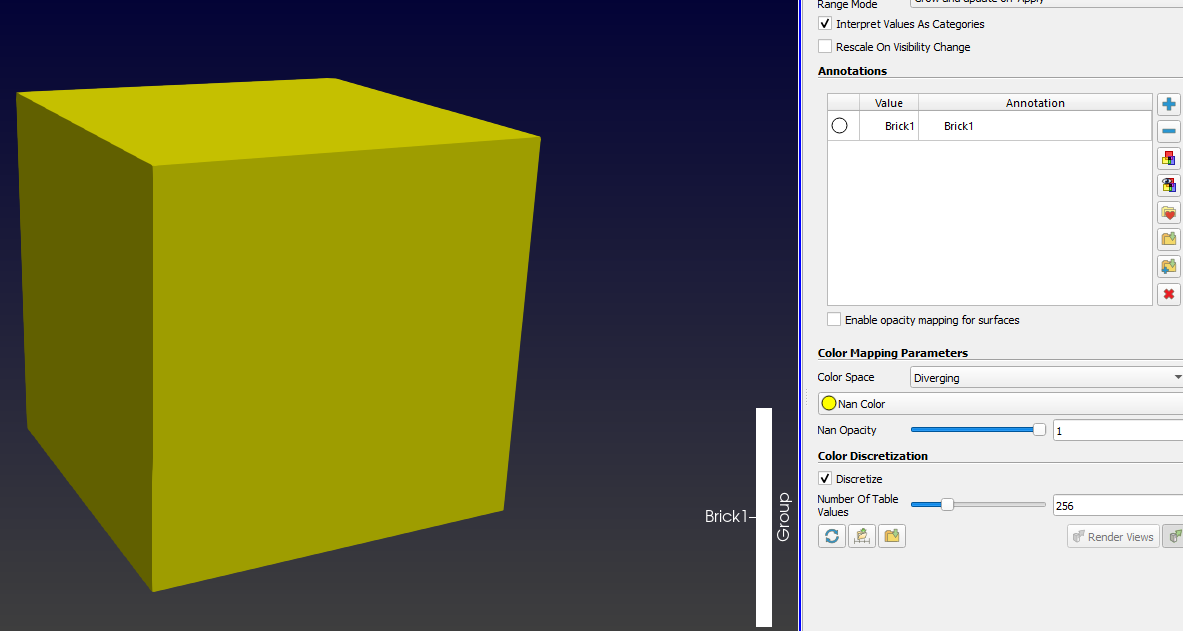Toggle the Discretize checkbox

click(x=825, y=479)
